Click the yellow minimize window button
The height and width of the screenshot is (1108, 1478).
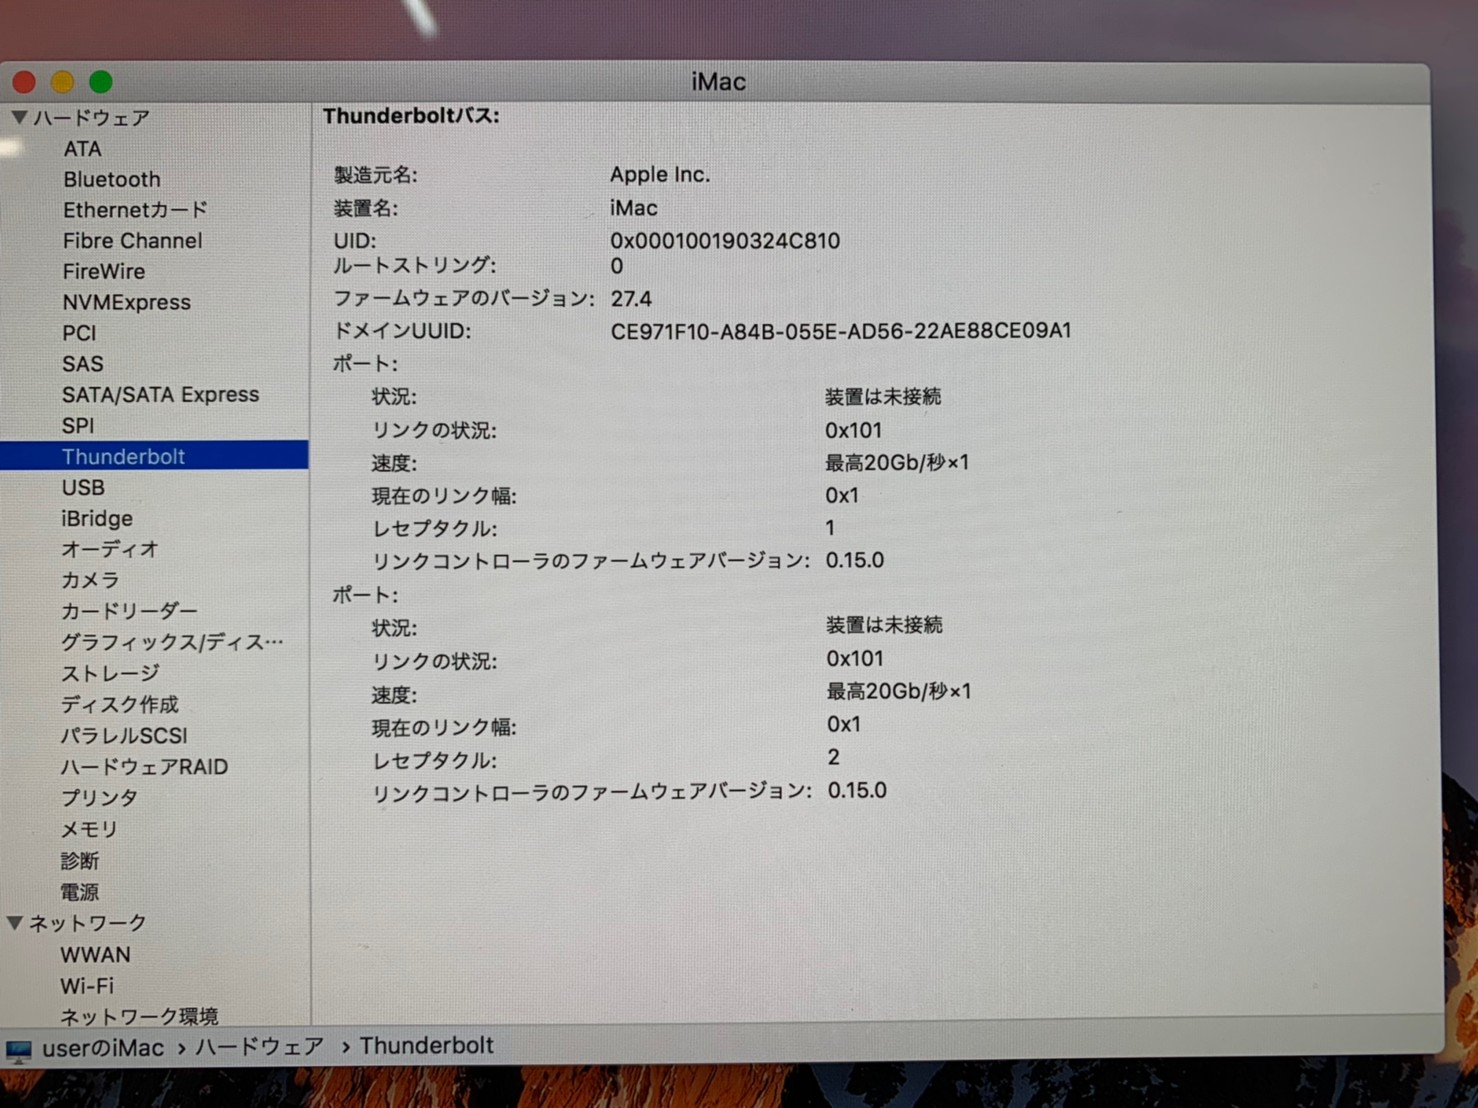coord(62,82)
